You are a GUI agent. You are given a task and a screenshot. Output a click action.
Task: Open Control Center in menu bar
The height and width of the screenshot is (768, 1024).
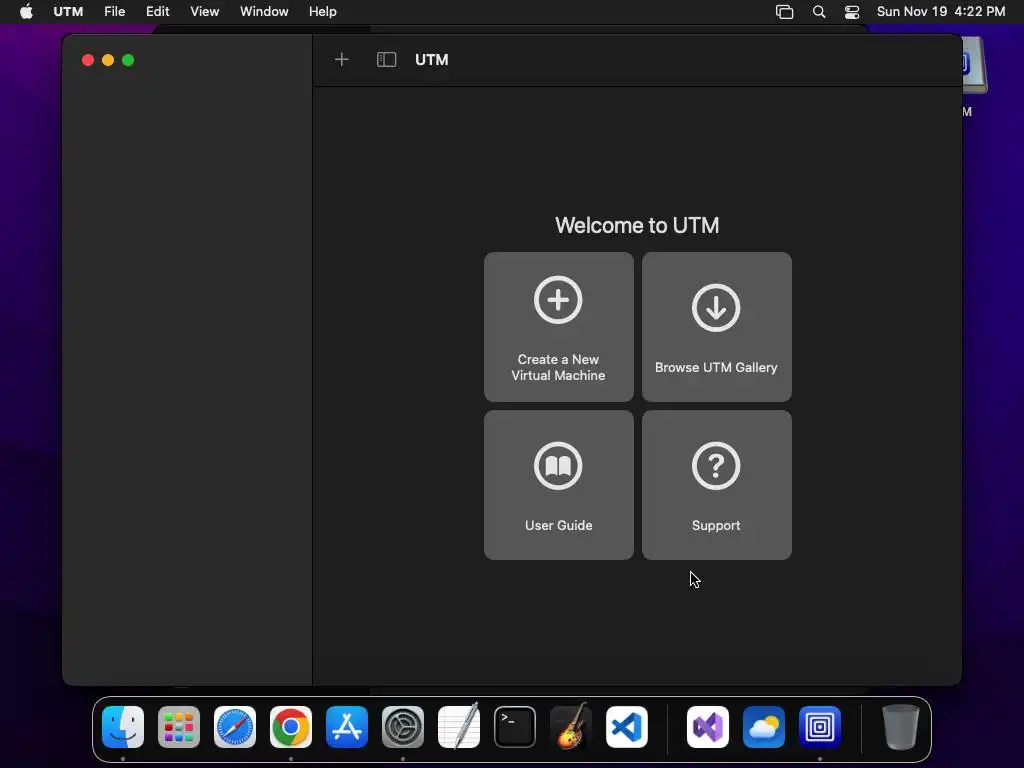point(852,12)
